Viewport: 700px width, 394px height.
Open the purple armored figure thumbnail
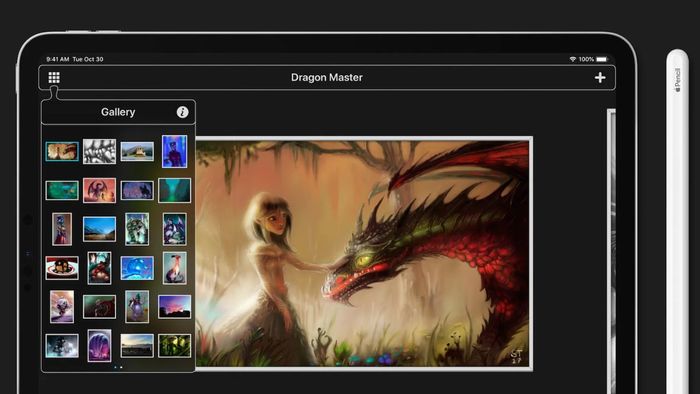click(x=137, y=307)
